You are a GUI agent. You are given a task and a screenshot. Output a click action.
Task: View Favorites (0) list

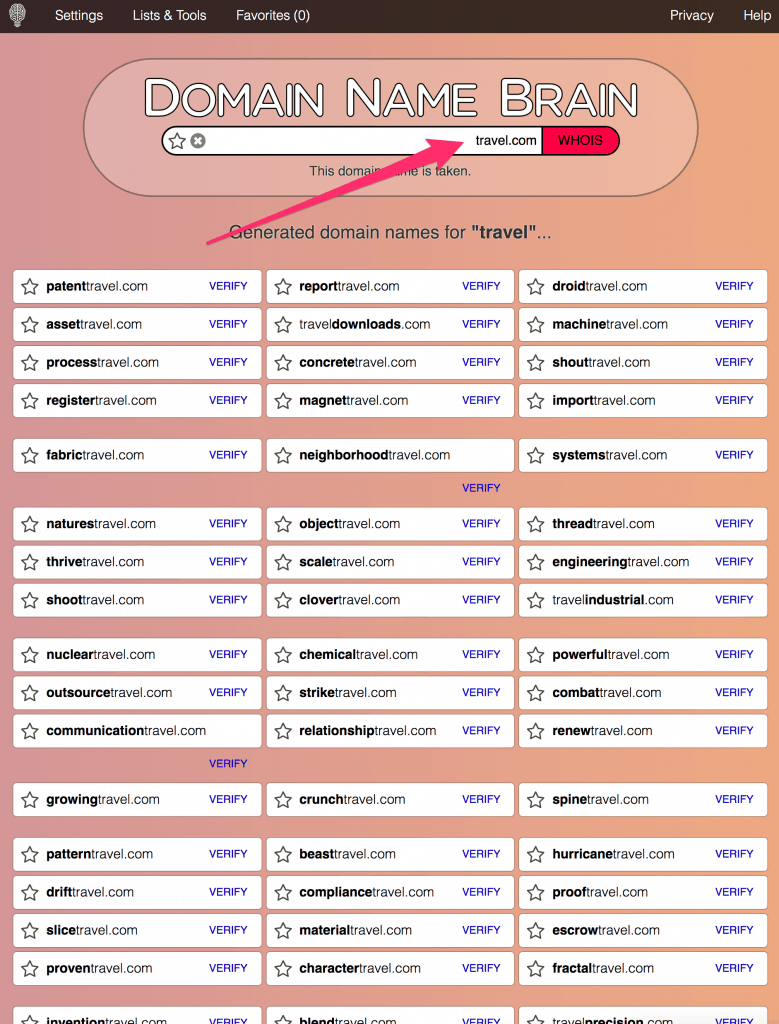273,15
